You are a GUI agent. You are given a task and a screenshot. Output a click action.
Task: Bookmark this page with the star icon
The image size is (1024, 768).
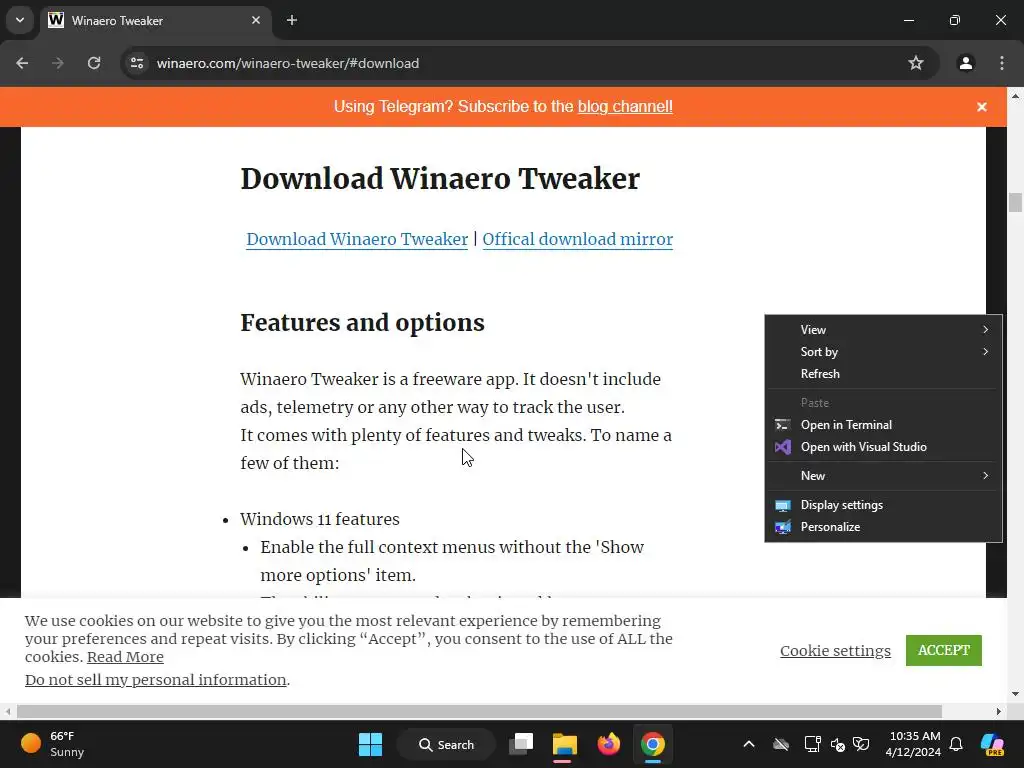coord(916,63)
